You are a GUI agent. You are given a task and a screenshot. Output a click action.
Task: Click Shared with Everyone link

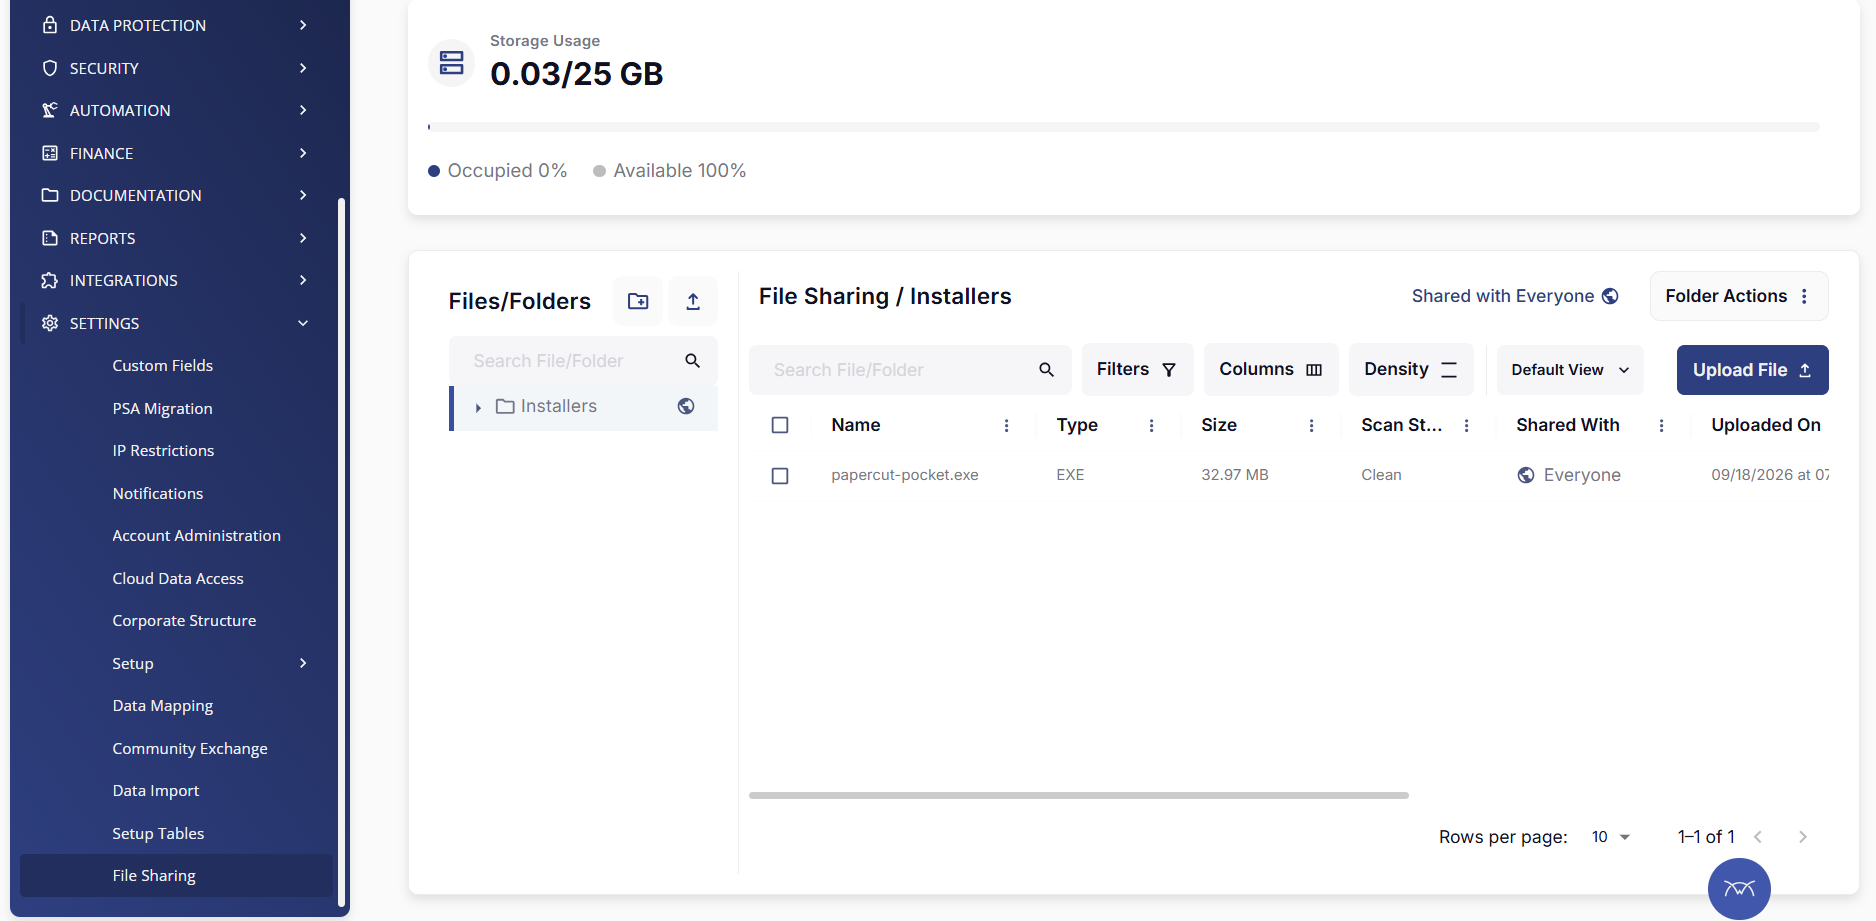1515,296
